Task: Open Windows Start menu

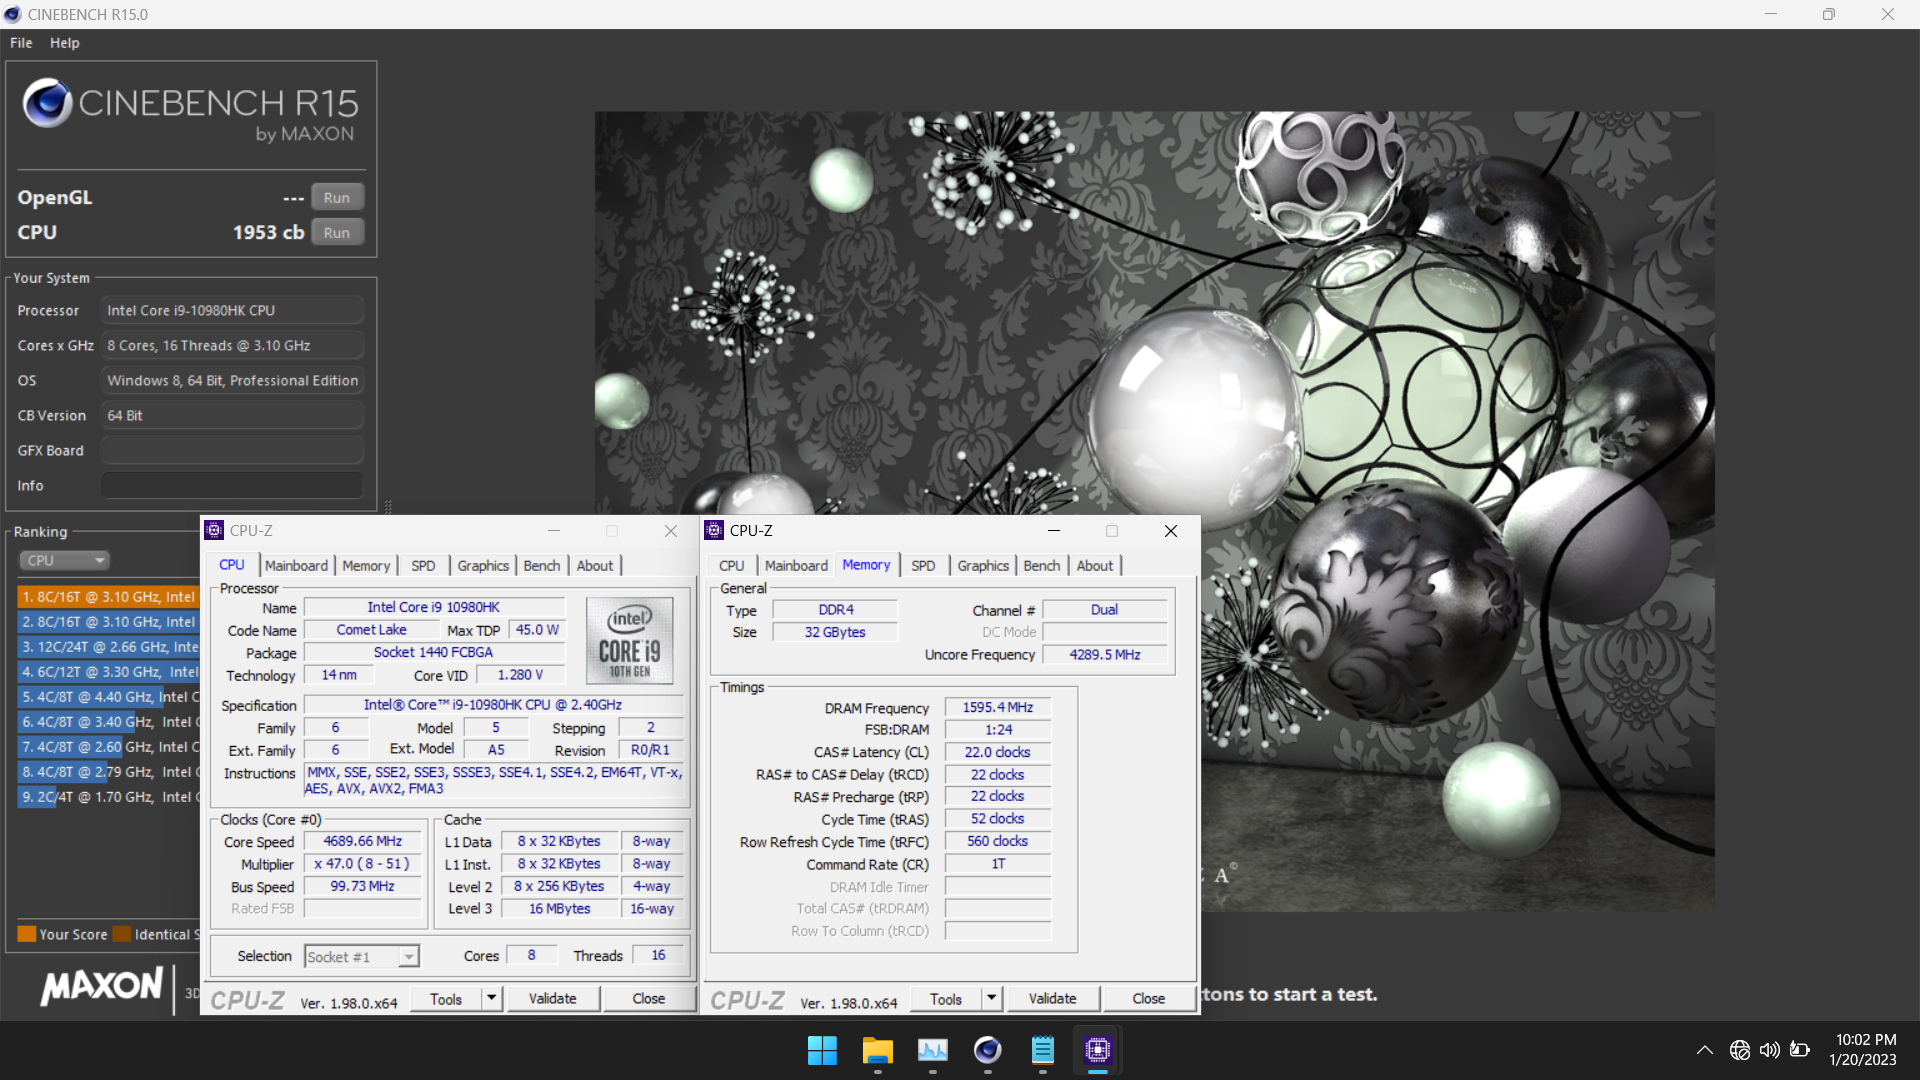Action: (822, 1050)
